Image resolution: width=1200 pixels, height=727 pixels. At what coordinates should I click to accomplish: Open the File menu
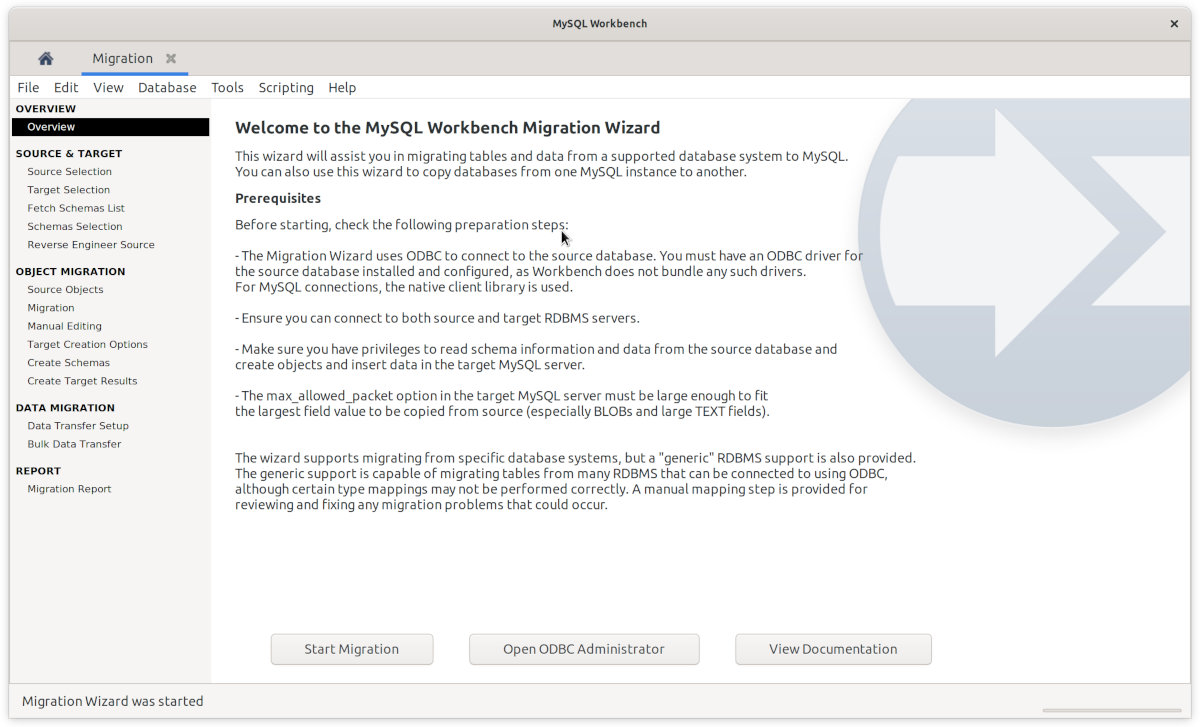tap(28, 88)
